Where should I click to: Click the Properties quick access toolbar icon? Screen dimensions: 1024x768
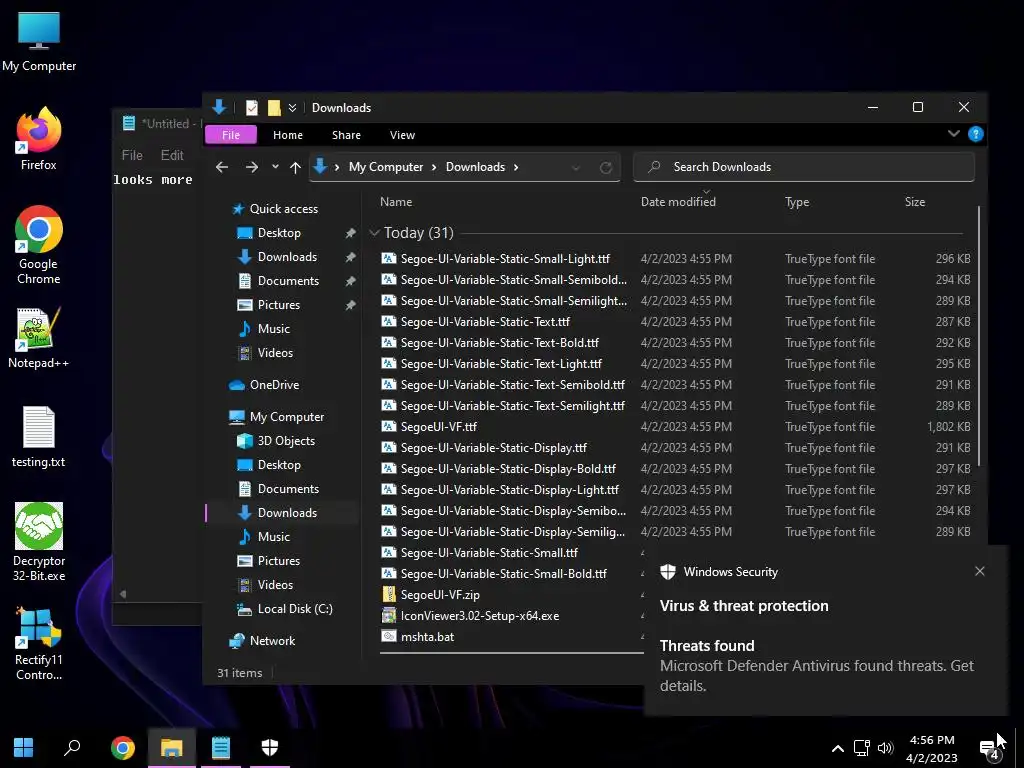[x=252, y=108]
